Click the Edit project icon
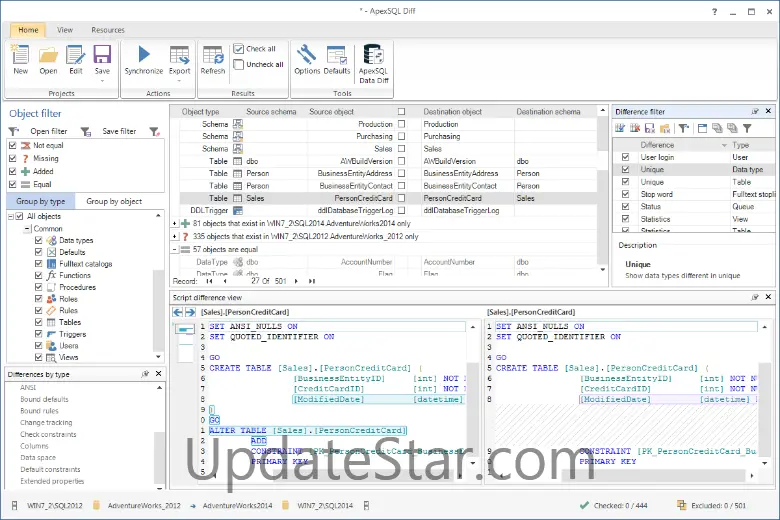The width and height of the screenshot is (780, 520). pos(76,59)
